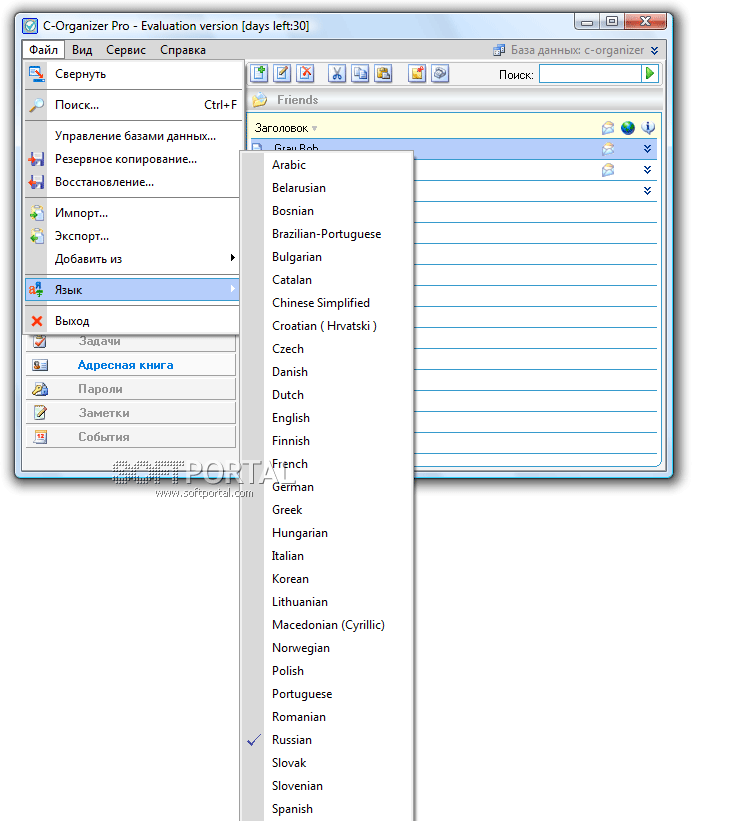The image size is (752, 821).
Task: Open the Заметки section
Action: [x=131, y=413]
